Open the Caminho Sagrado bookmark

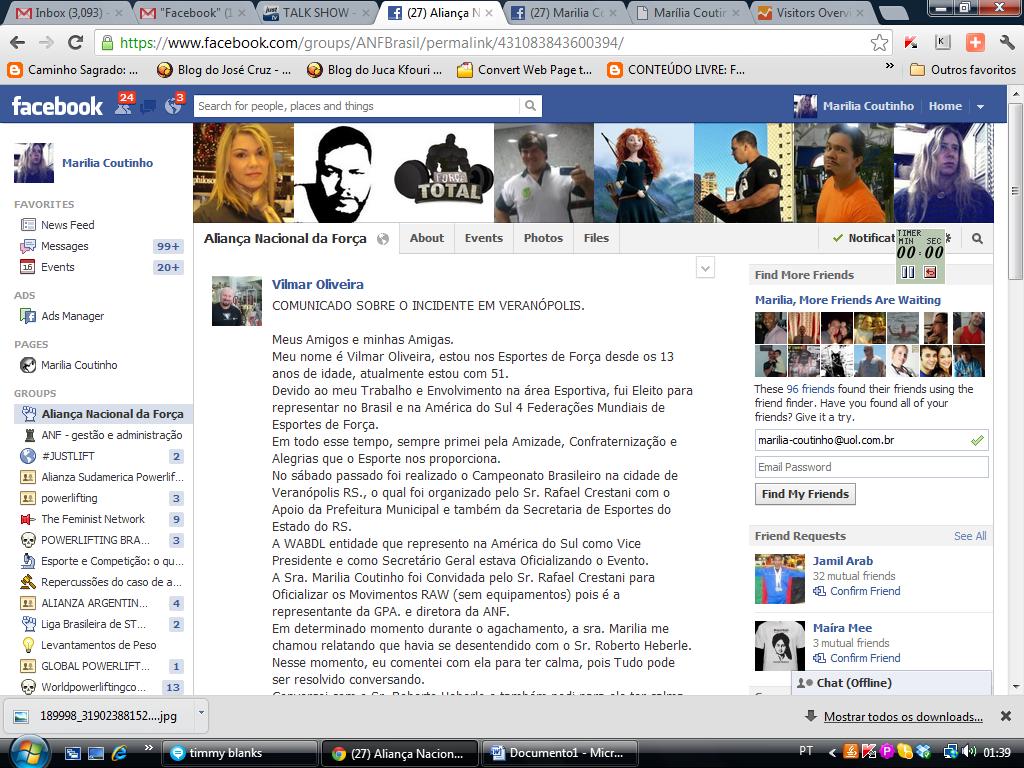pos(73,70)
